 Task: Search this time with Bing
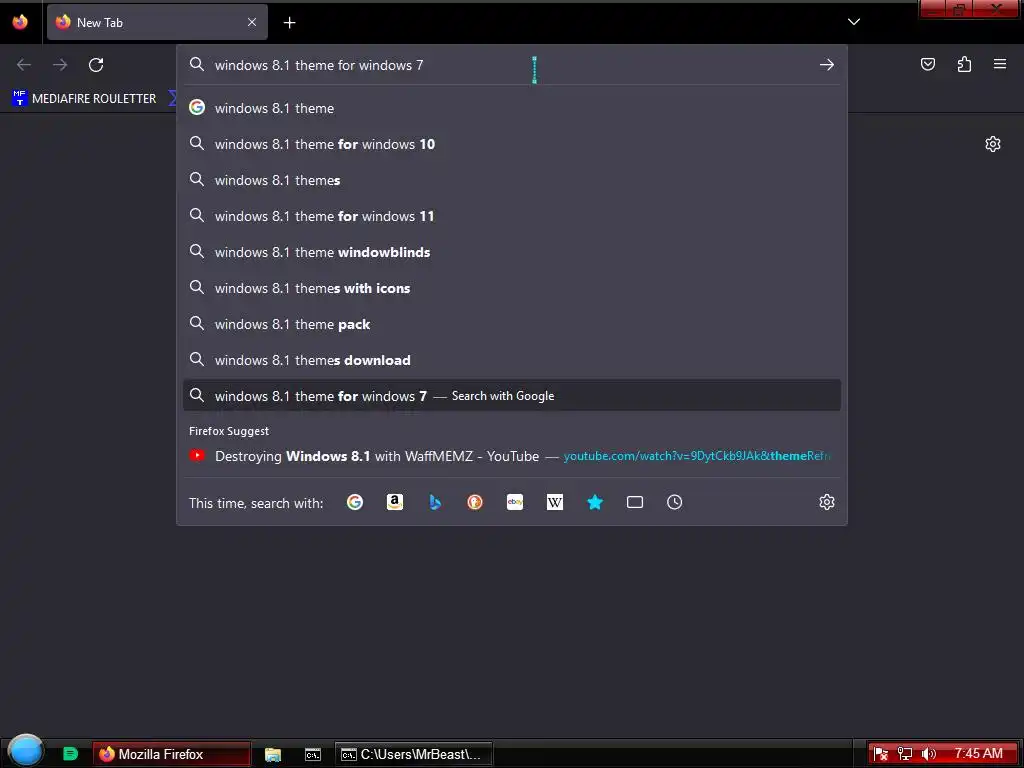[x=435, y=502]
